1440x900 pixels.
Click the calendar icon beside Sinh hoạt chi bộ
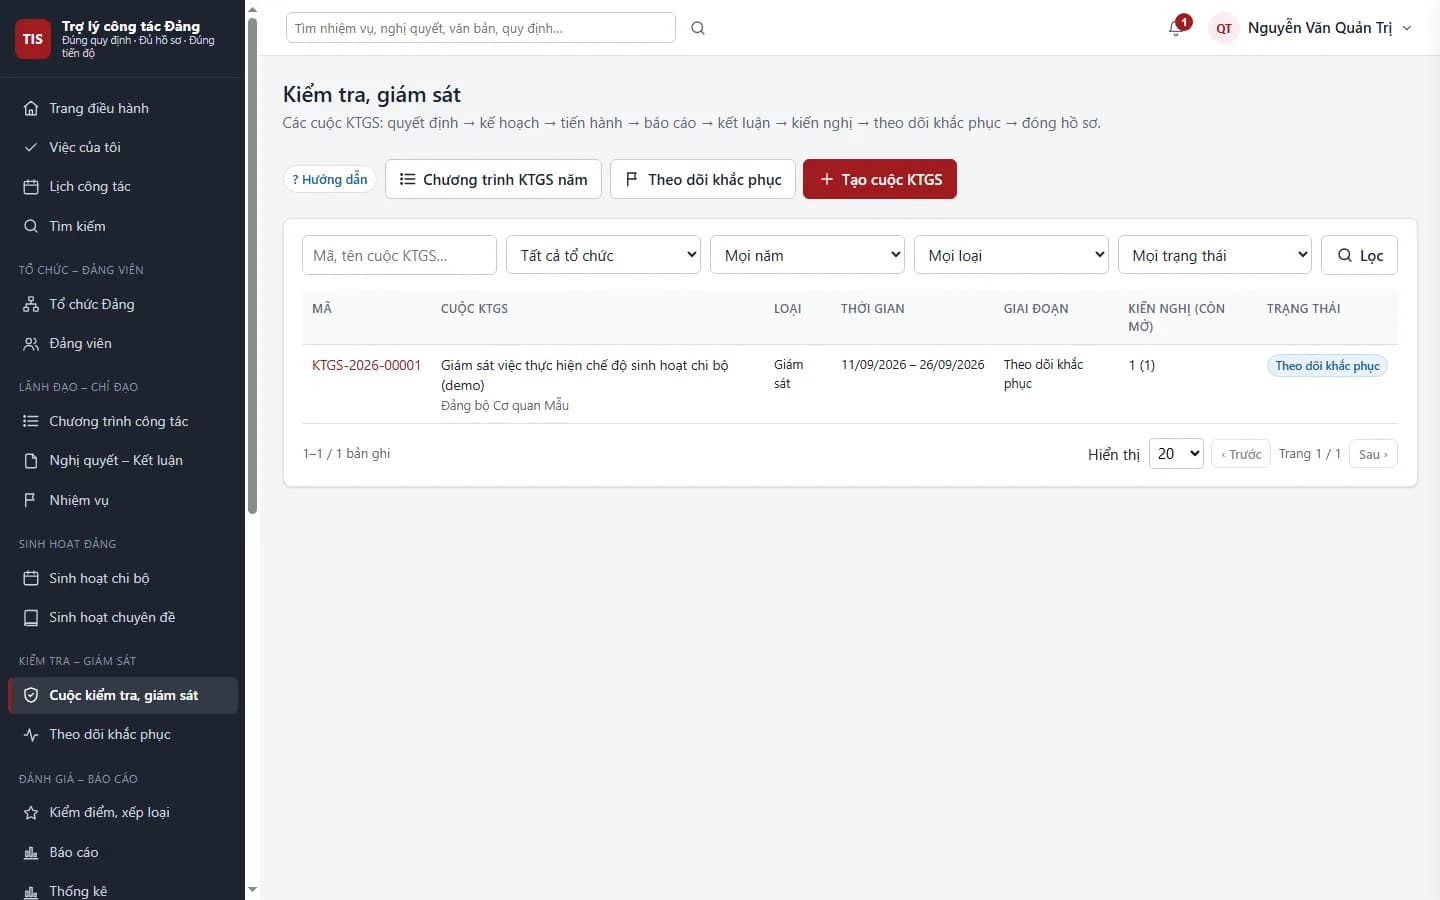coord(31,578)
